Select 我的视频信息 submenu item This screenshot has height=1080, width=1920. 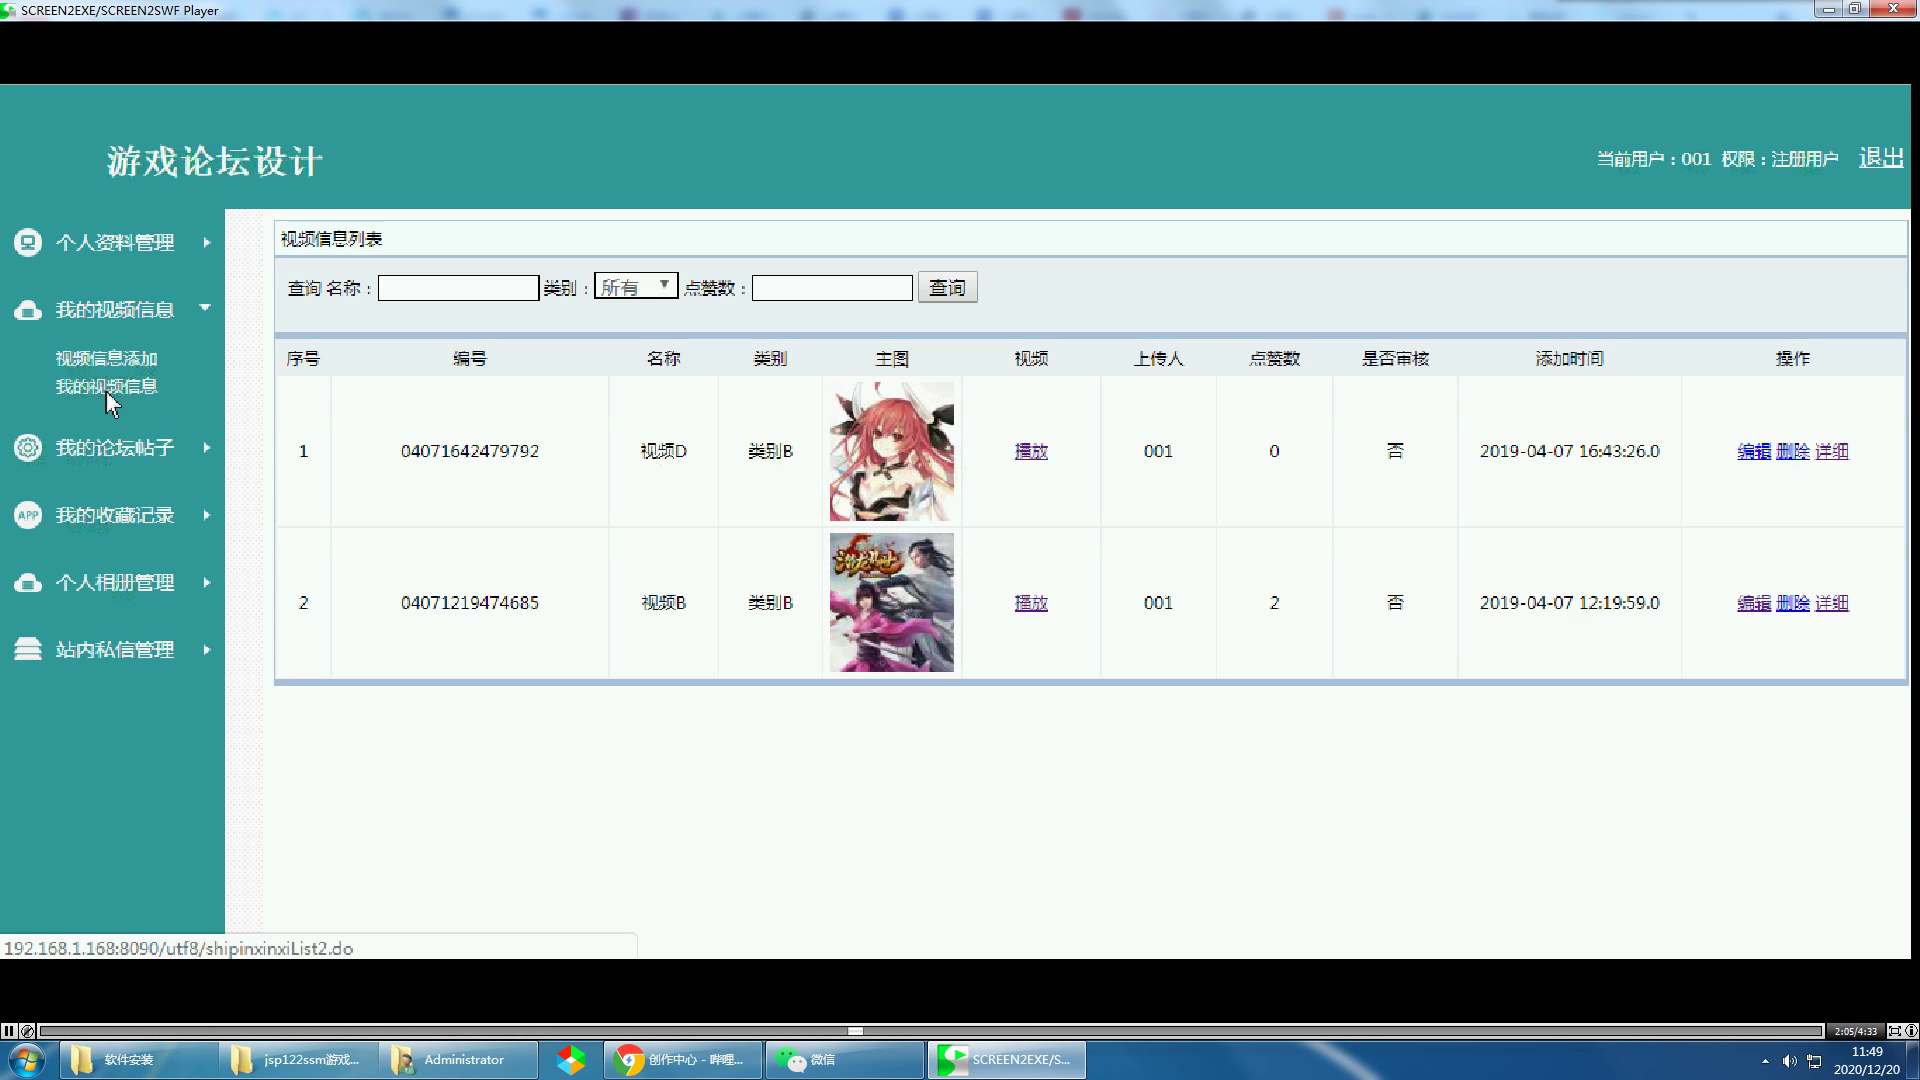pos(106,386)
